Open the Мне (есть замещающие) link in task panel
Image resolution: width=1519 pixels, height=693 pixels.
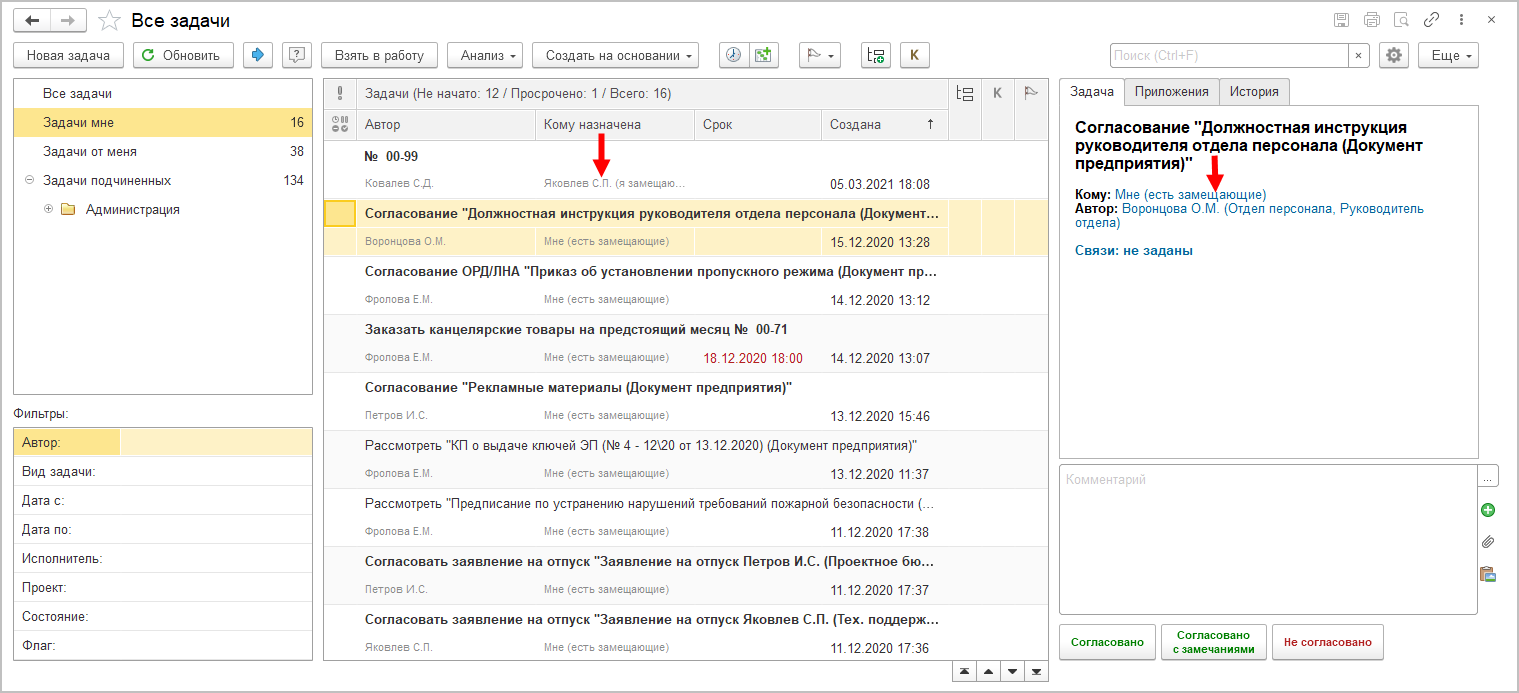[x=1190, y=194]
